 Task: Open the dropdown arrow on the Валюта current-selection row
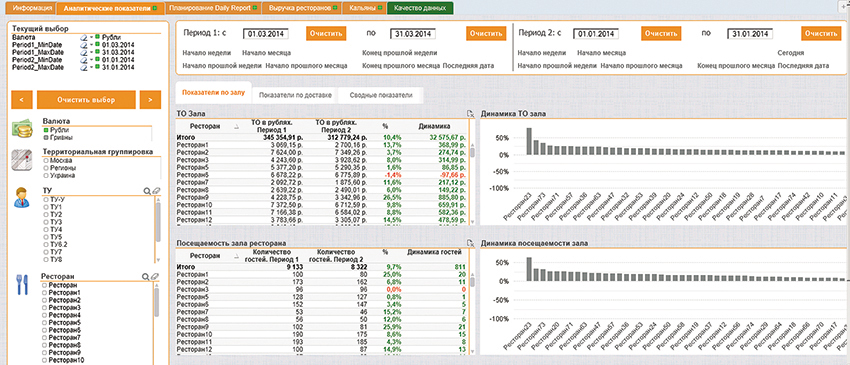click(x=91, y=37)
